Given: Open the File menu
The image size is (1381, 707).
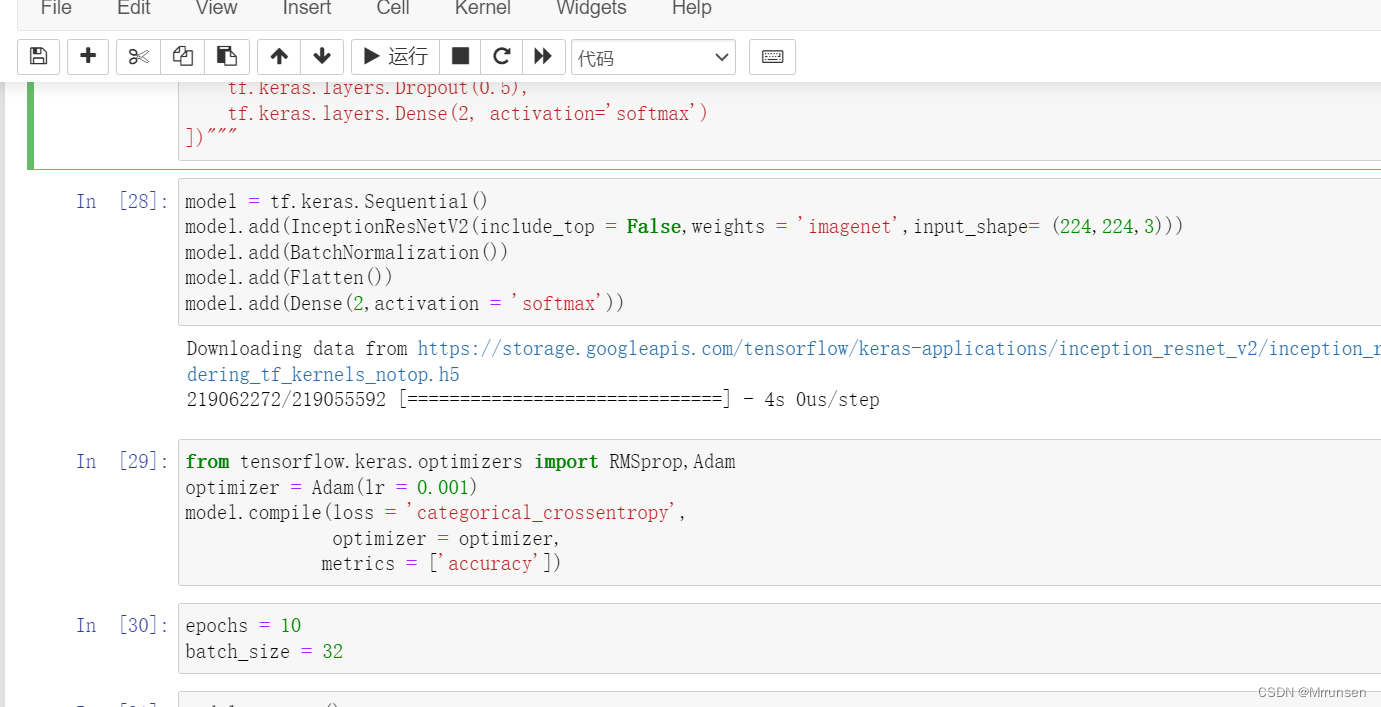Looking at the screenshot, I should pyautogui.click(x=56, y=9).
